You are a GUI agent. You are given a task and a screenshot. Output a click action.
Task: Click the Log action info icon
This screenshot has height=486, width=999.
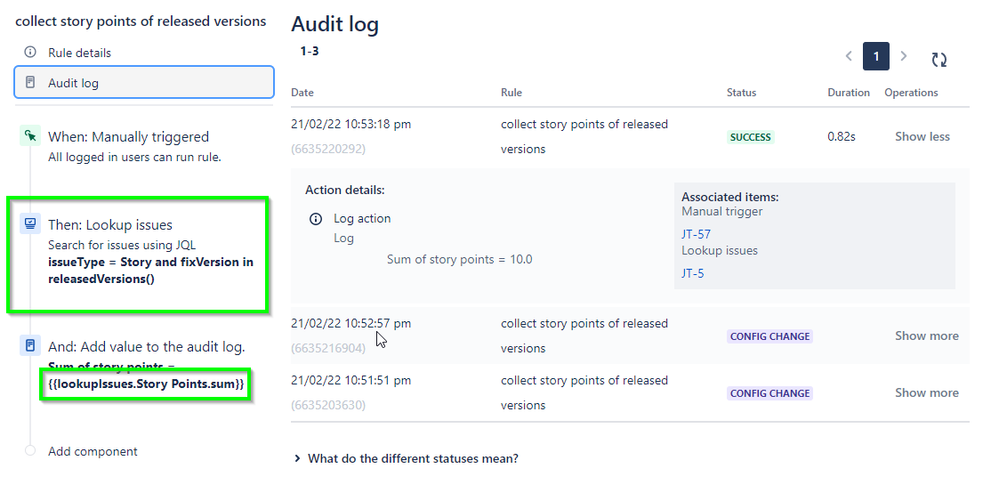click(x=315, y=218)
